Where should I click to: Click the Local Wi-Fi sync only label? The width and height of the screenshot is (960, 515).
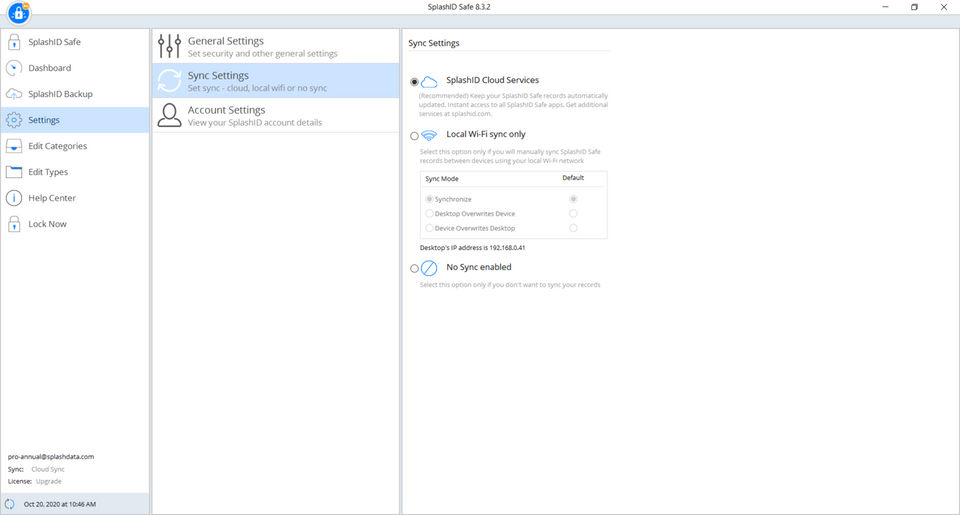coord(486,134)
